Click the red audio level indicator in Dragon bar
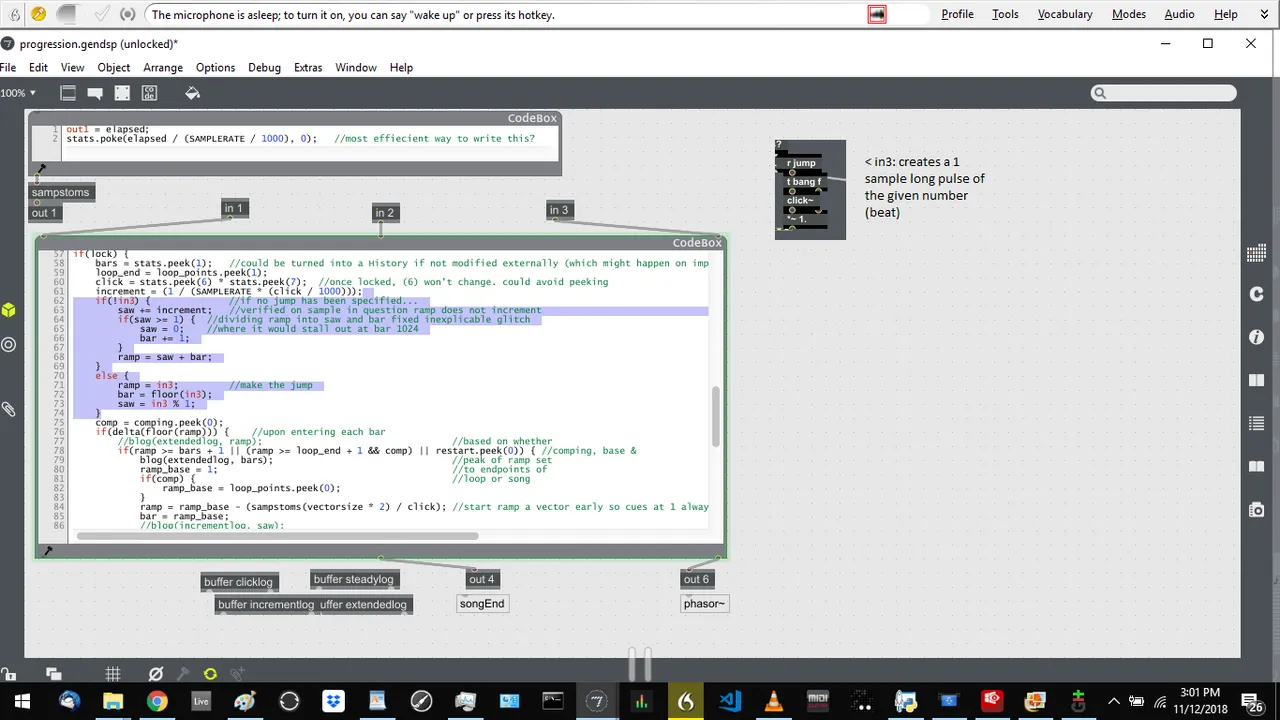Screen dimensions: 1280x720 877,14
